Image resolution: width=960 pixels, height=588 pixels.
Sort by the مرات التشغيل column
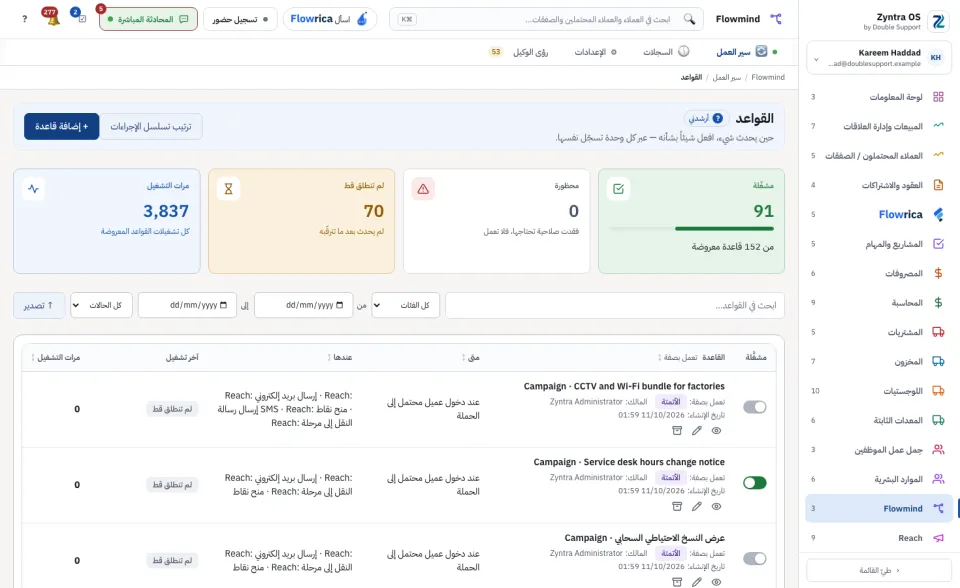pos(56,357)
